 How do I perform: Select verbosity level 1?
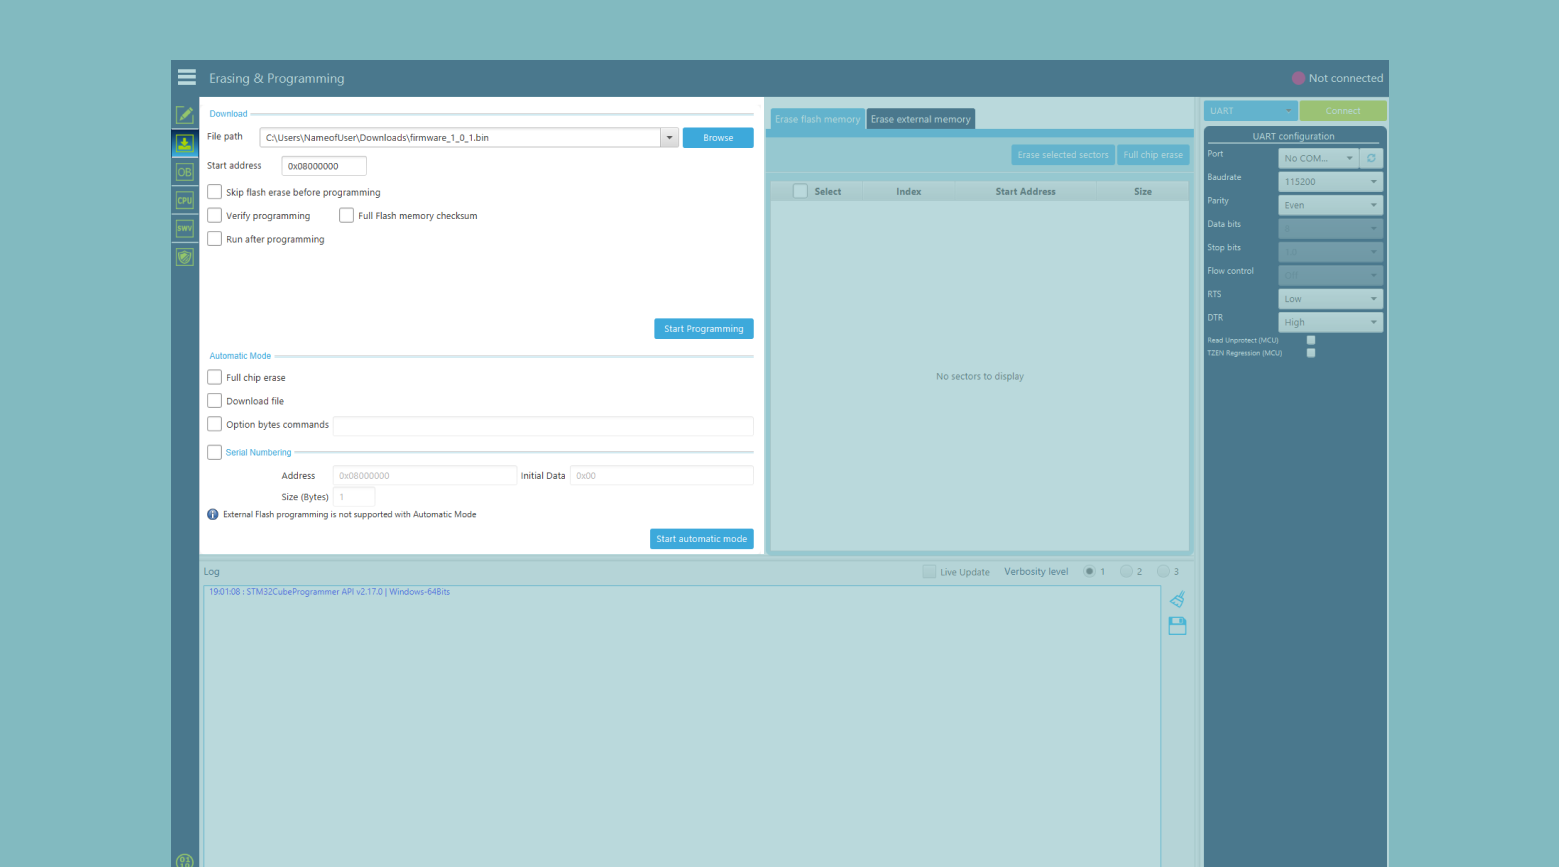(1089, 572)
